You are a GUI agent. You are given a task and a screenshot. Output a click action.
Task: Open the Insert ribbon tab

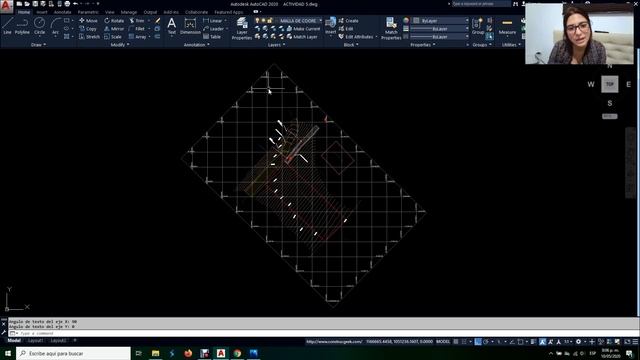coord(42,12)
